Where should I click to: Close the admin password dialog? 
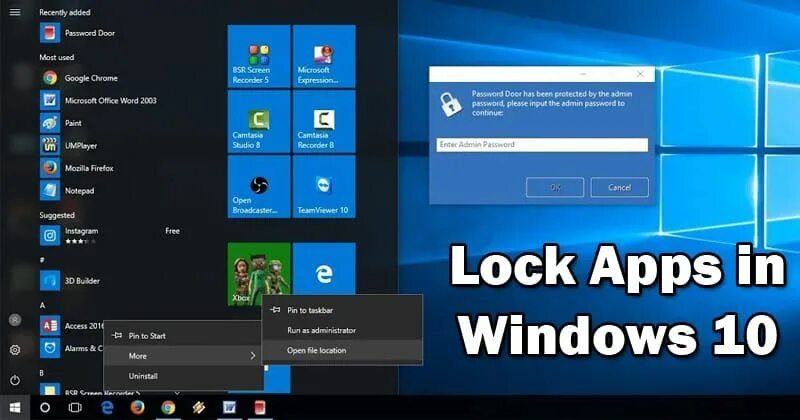pyautogui.click(x=640, y=74)
